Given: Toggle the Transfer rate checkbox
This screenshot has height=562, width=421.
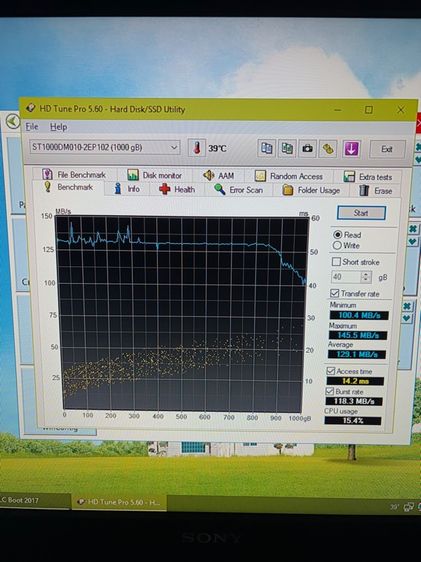Looking at the screenshot, I should point(334,294).
